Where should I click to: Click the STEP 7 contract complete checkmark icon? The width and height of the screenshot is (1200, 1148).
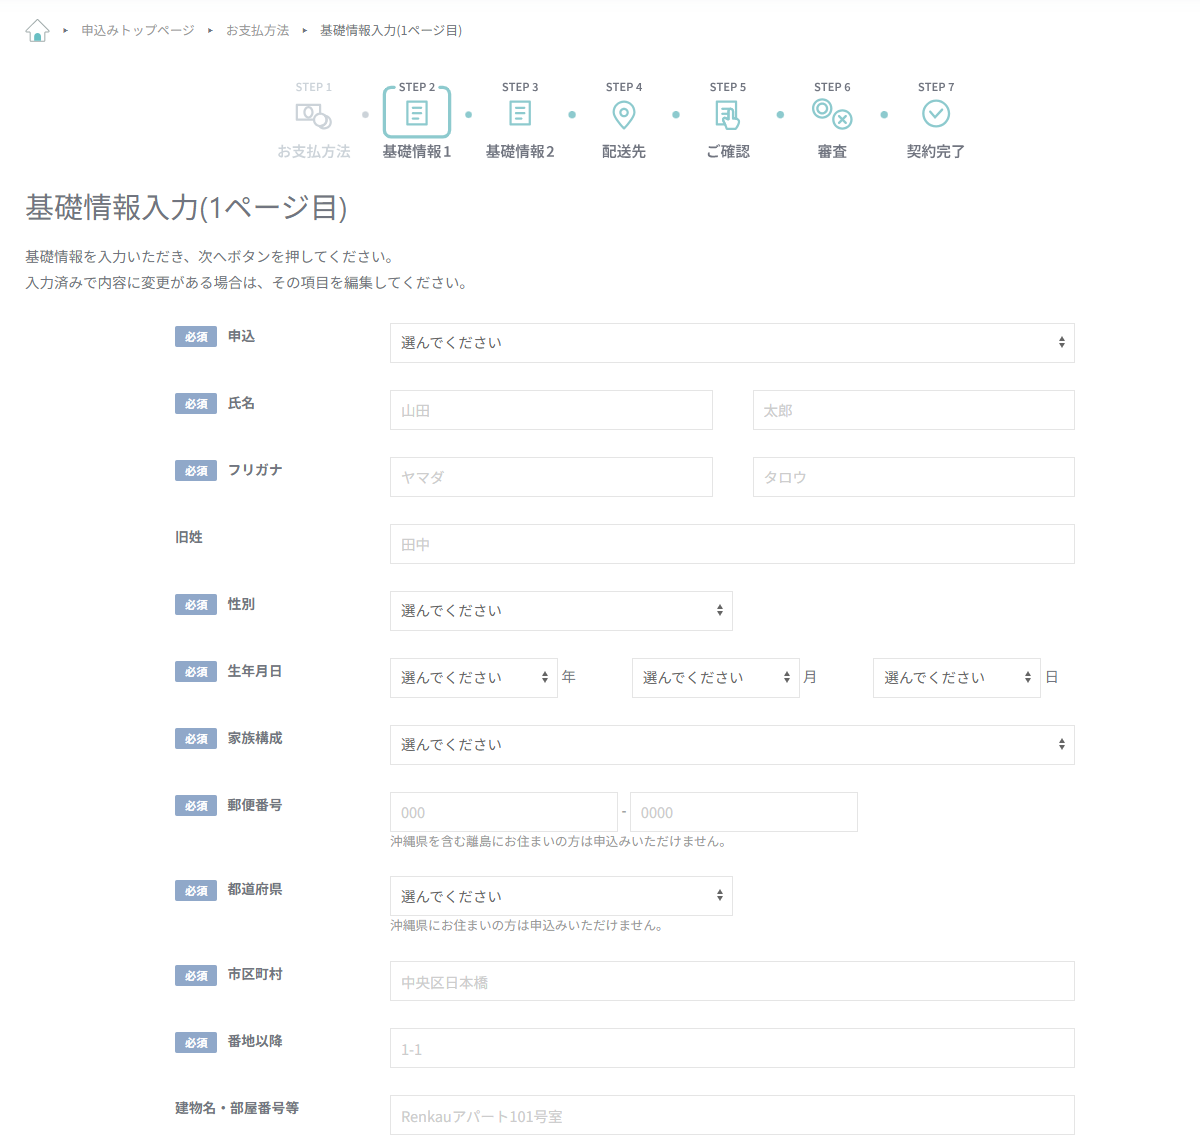(936, 114)
